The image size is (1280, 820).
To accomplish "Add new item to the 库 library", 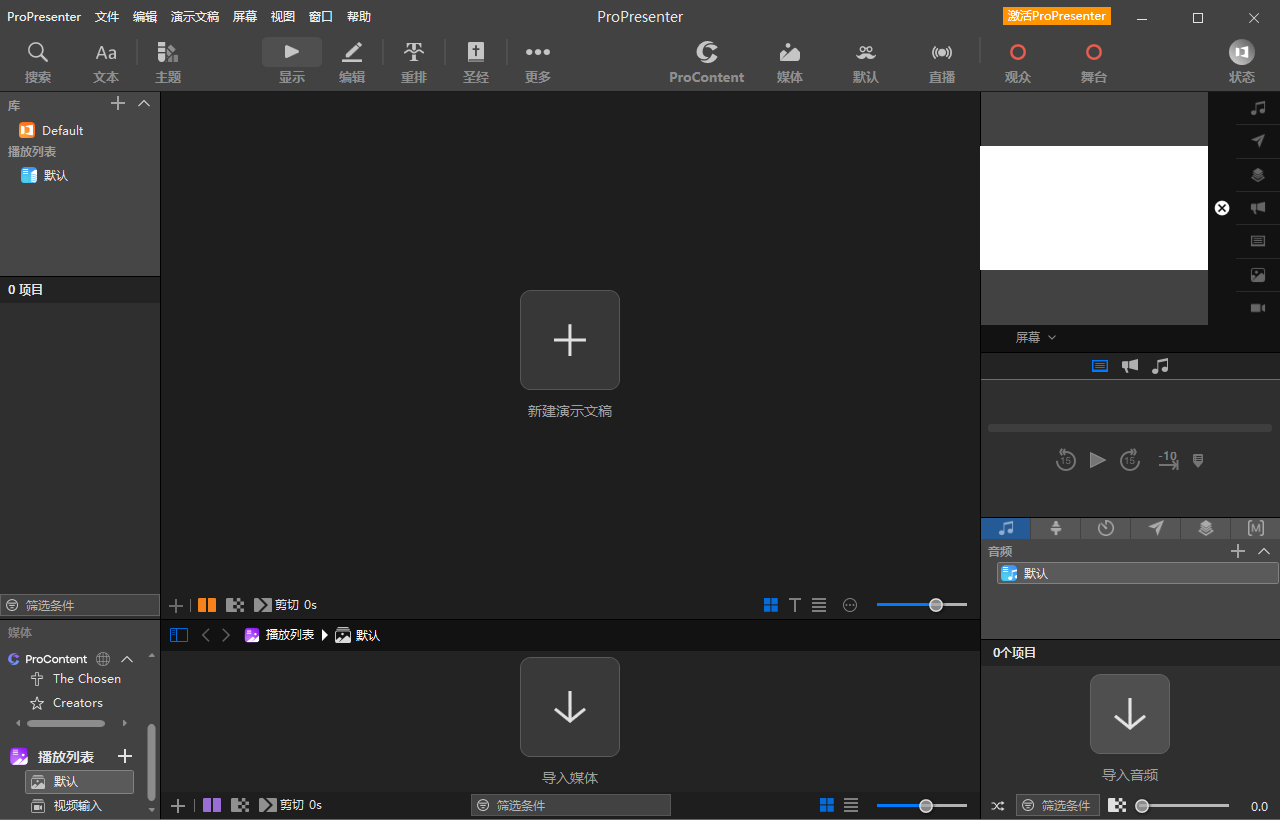I will coord(117,104).
